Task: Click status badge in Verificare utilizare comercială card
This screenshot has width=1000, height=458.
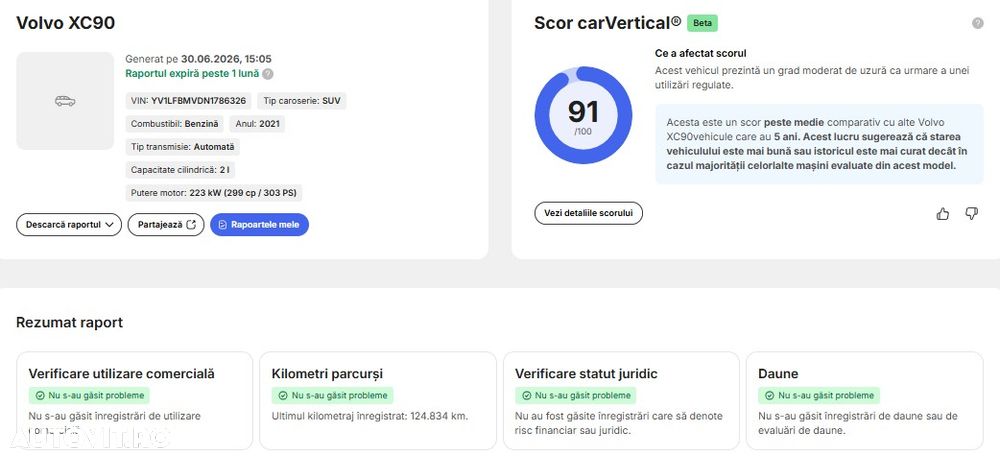Action: point(89,395)
